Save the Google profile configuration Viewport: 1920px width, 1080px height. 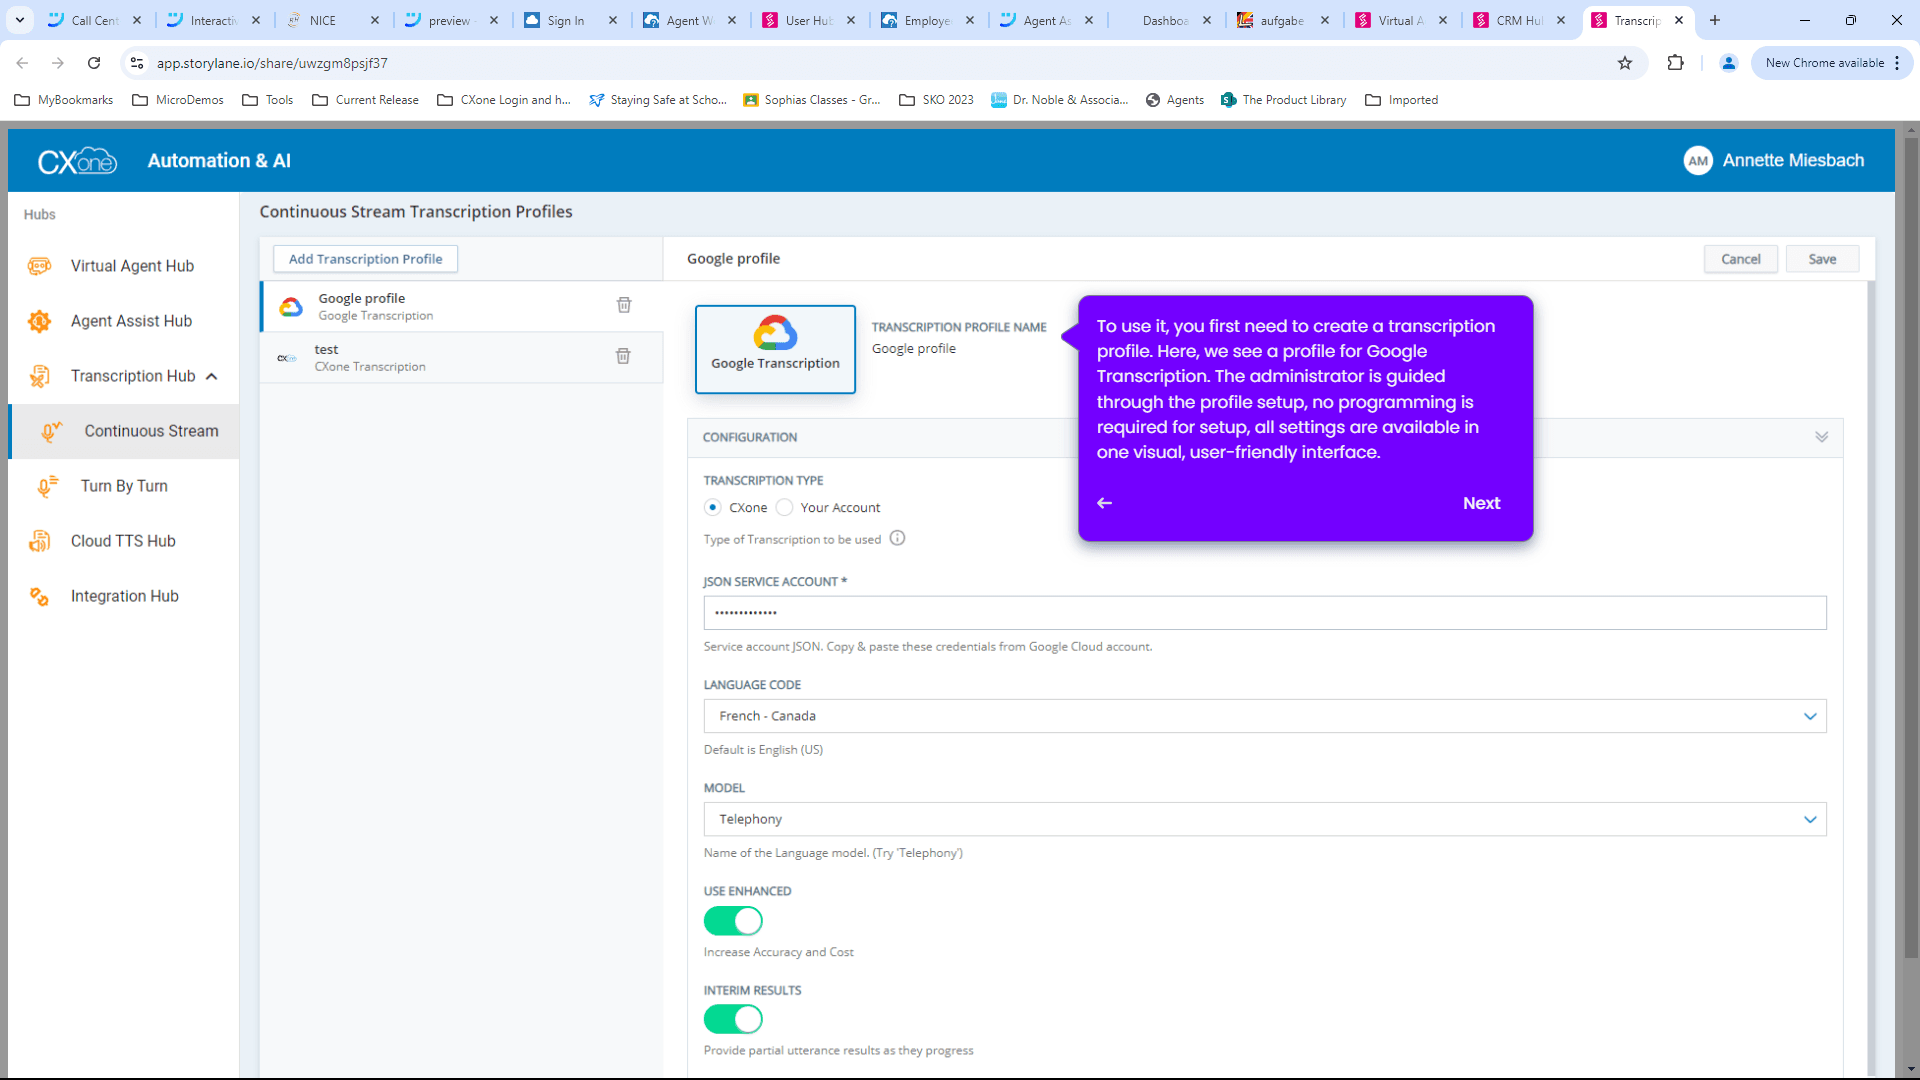tap(1822, 258)
